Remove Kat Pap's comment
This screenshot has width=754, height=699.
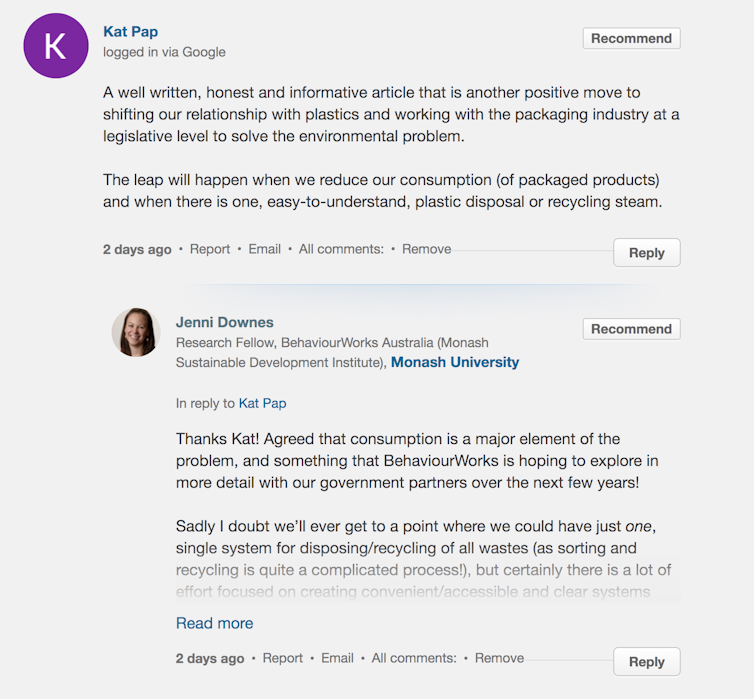pos(426,249)
